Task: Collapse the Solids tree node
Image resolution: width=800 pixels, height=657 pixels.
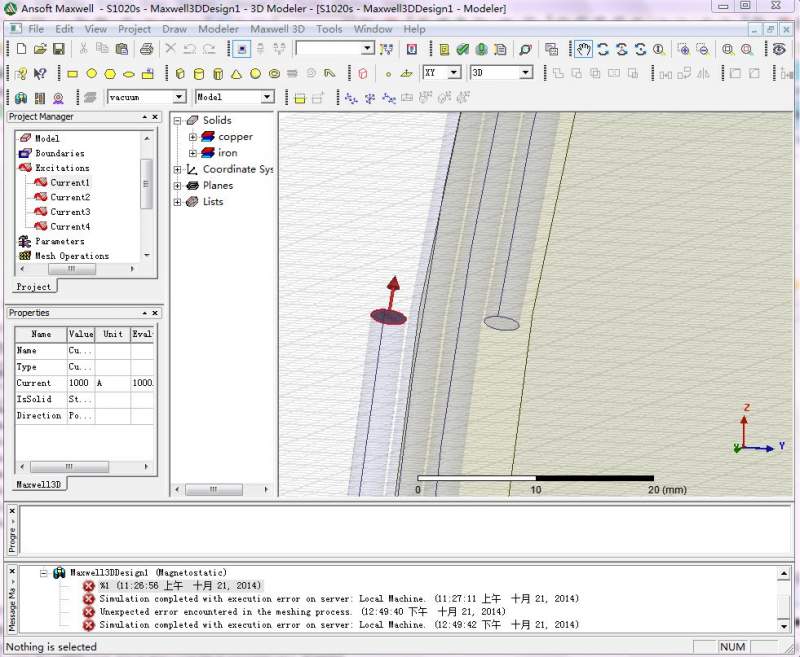Action: (x=178, y=121)
